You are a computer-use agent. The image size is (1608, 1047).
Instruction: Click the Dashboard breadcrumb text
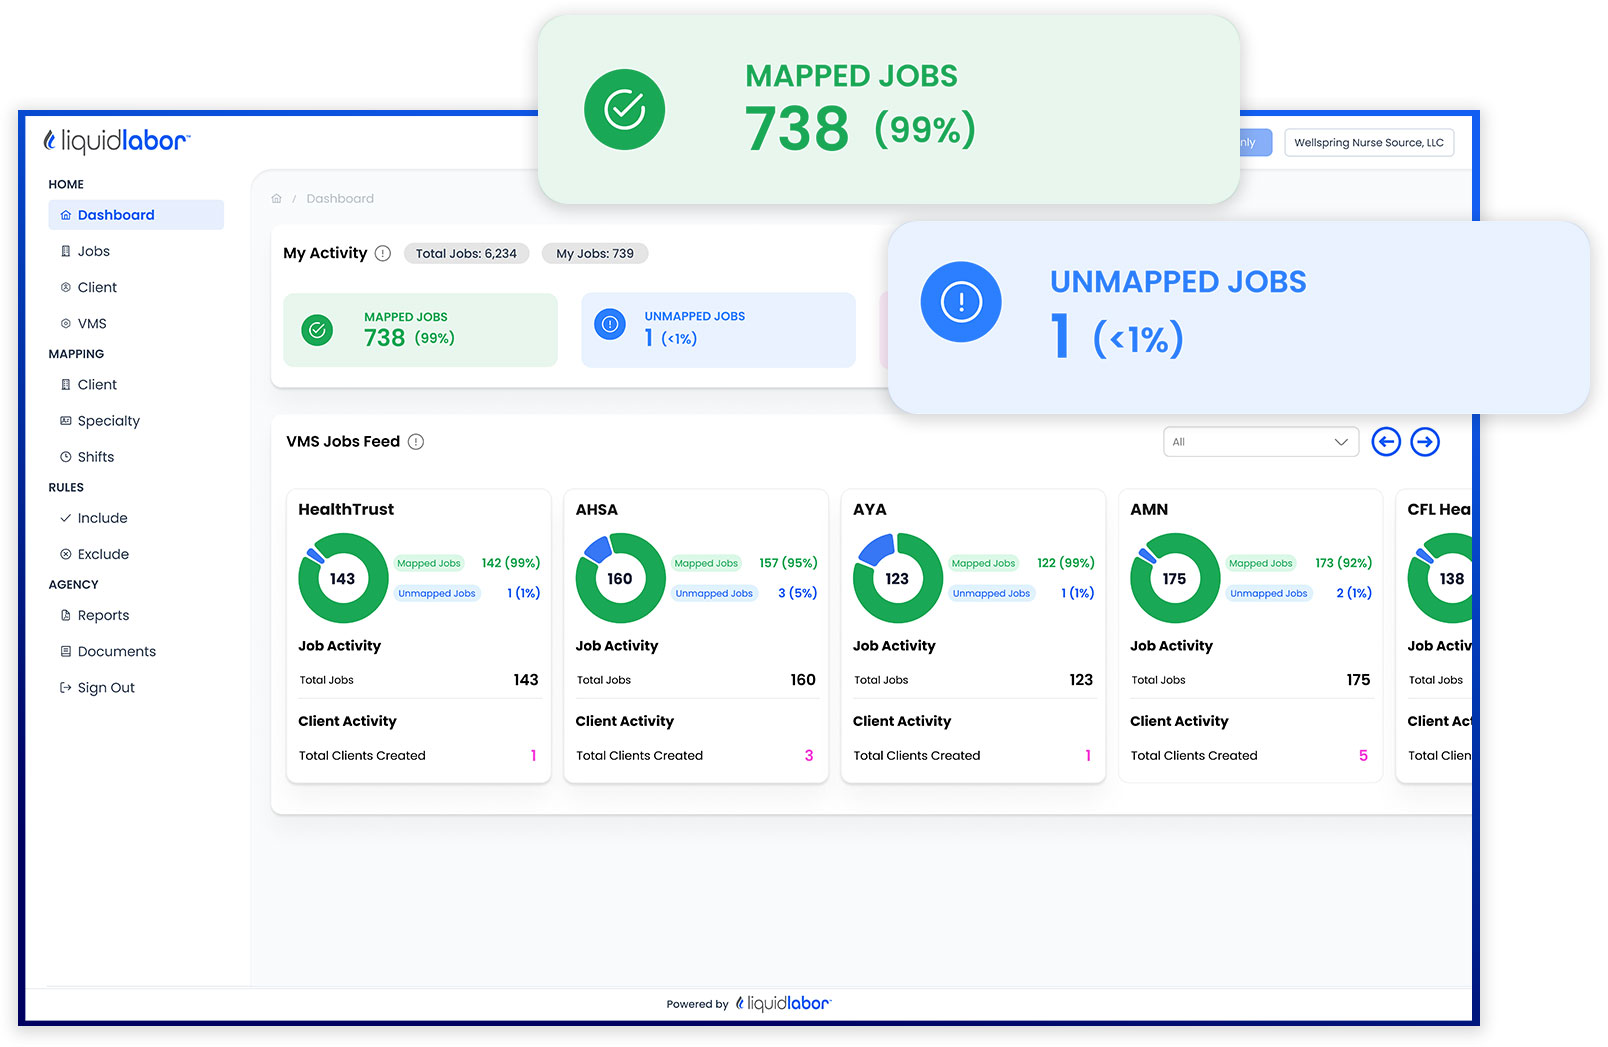pos(340,198)
